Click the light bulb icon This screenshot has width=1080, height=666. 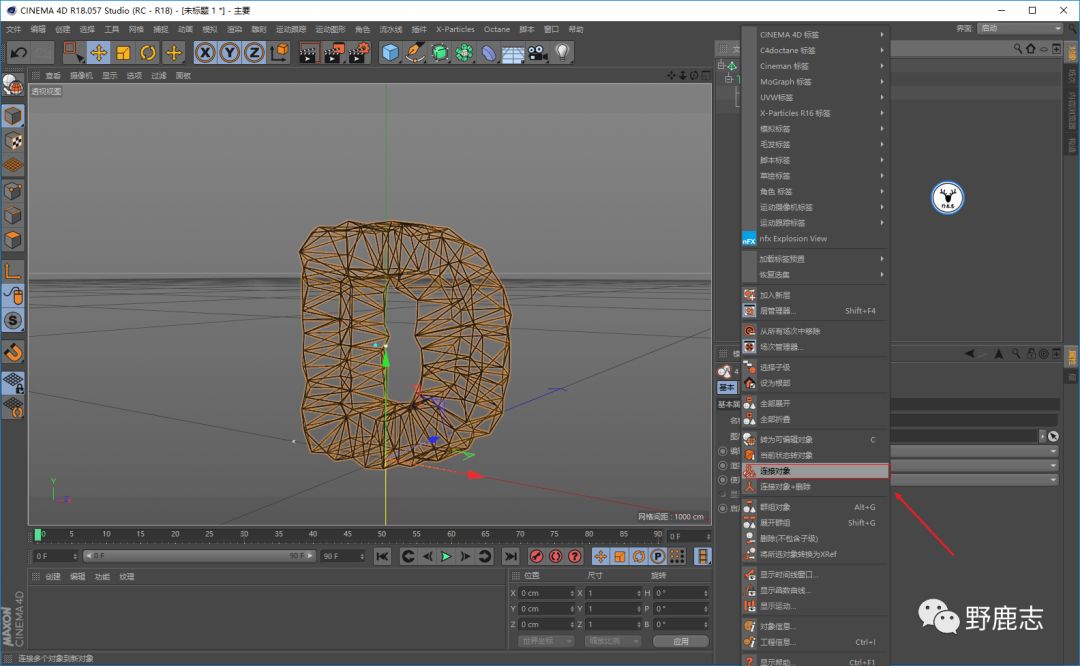pyautogui.click(x=562, y=52)
